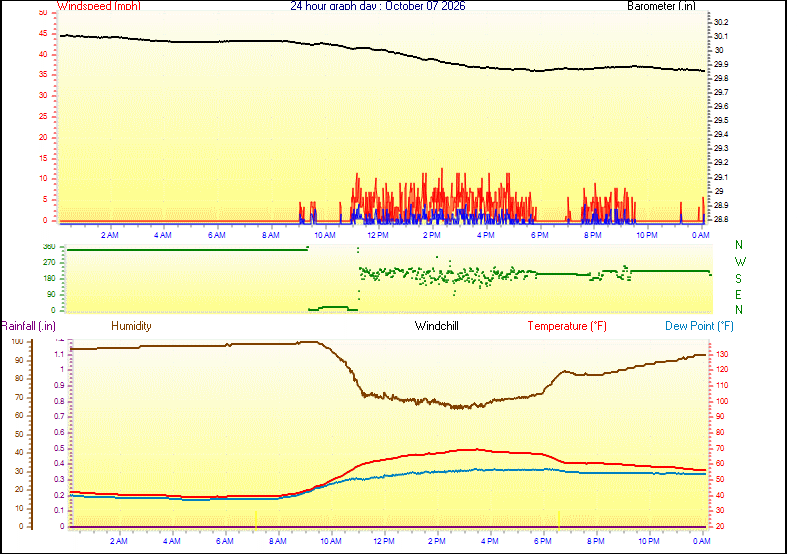Select the 30.1 barometer axis value
This screenshot has height=554, width=798.
coord(721,37)
